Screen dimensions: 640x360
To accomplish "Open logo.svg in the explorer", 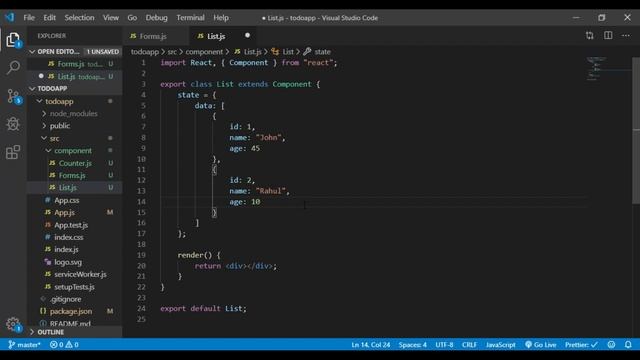I will click(x=68, y=262).
